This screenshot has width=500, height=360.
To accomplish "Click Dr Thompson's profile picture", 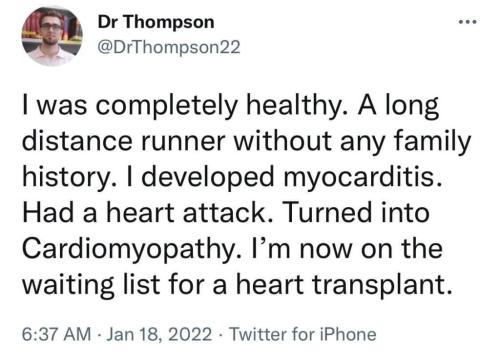I will (x=52, y=36).
